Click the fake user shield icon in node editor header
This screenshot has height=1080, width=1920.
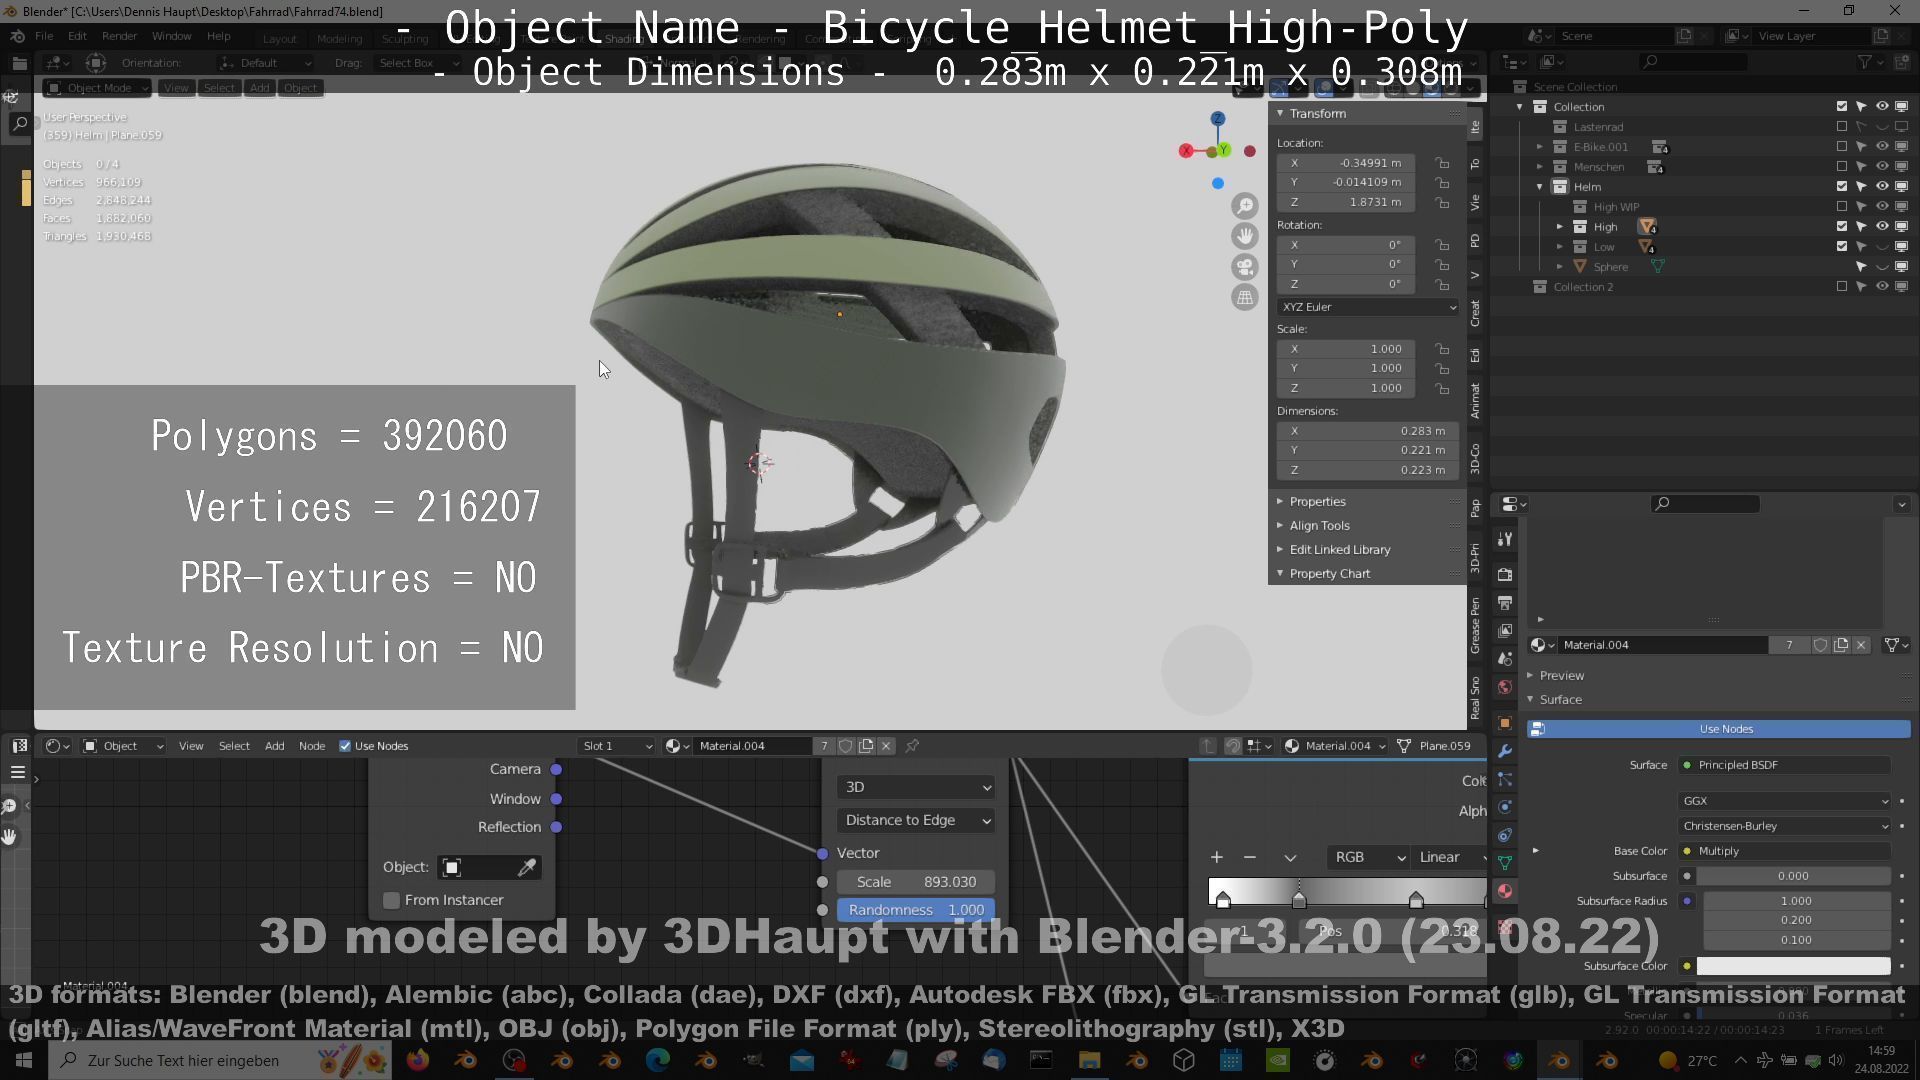pos(846,746)
